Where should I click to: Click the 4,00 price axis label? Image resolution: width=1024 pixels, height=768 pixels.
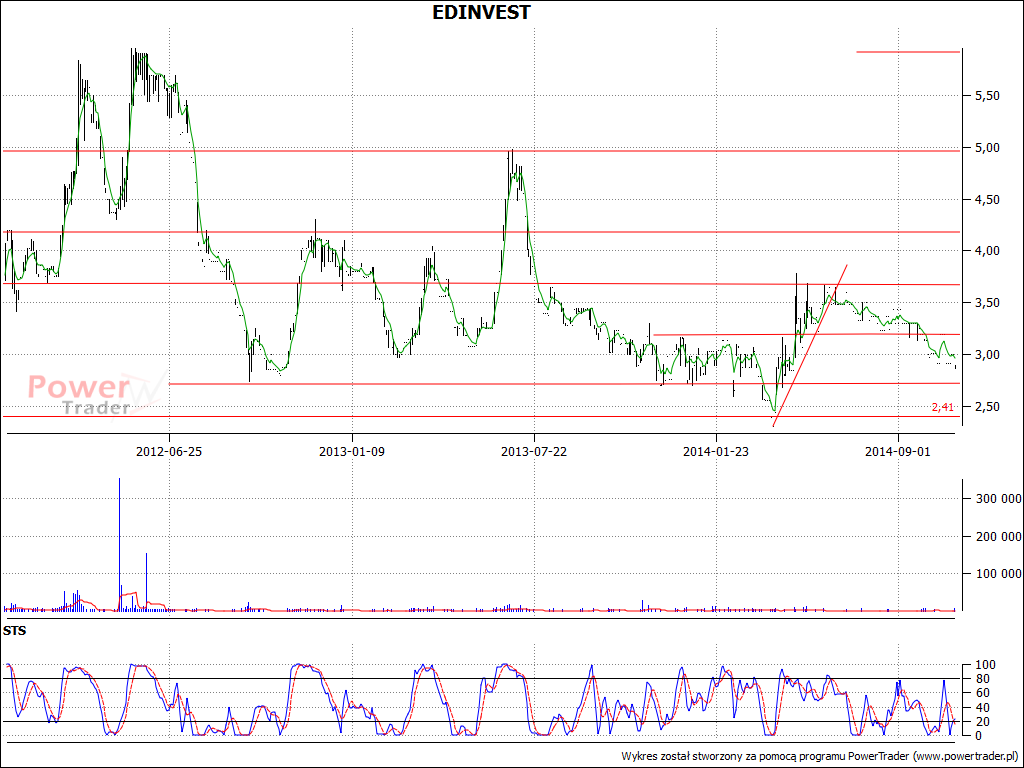coord(987,251)
